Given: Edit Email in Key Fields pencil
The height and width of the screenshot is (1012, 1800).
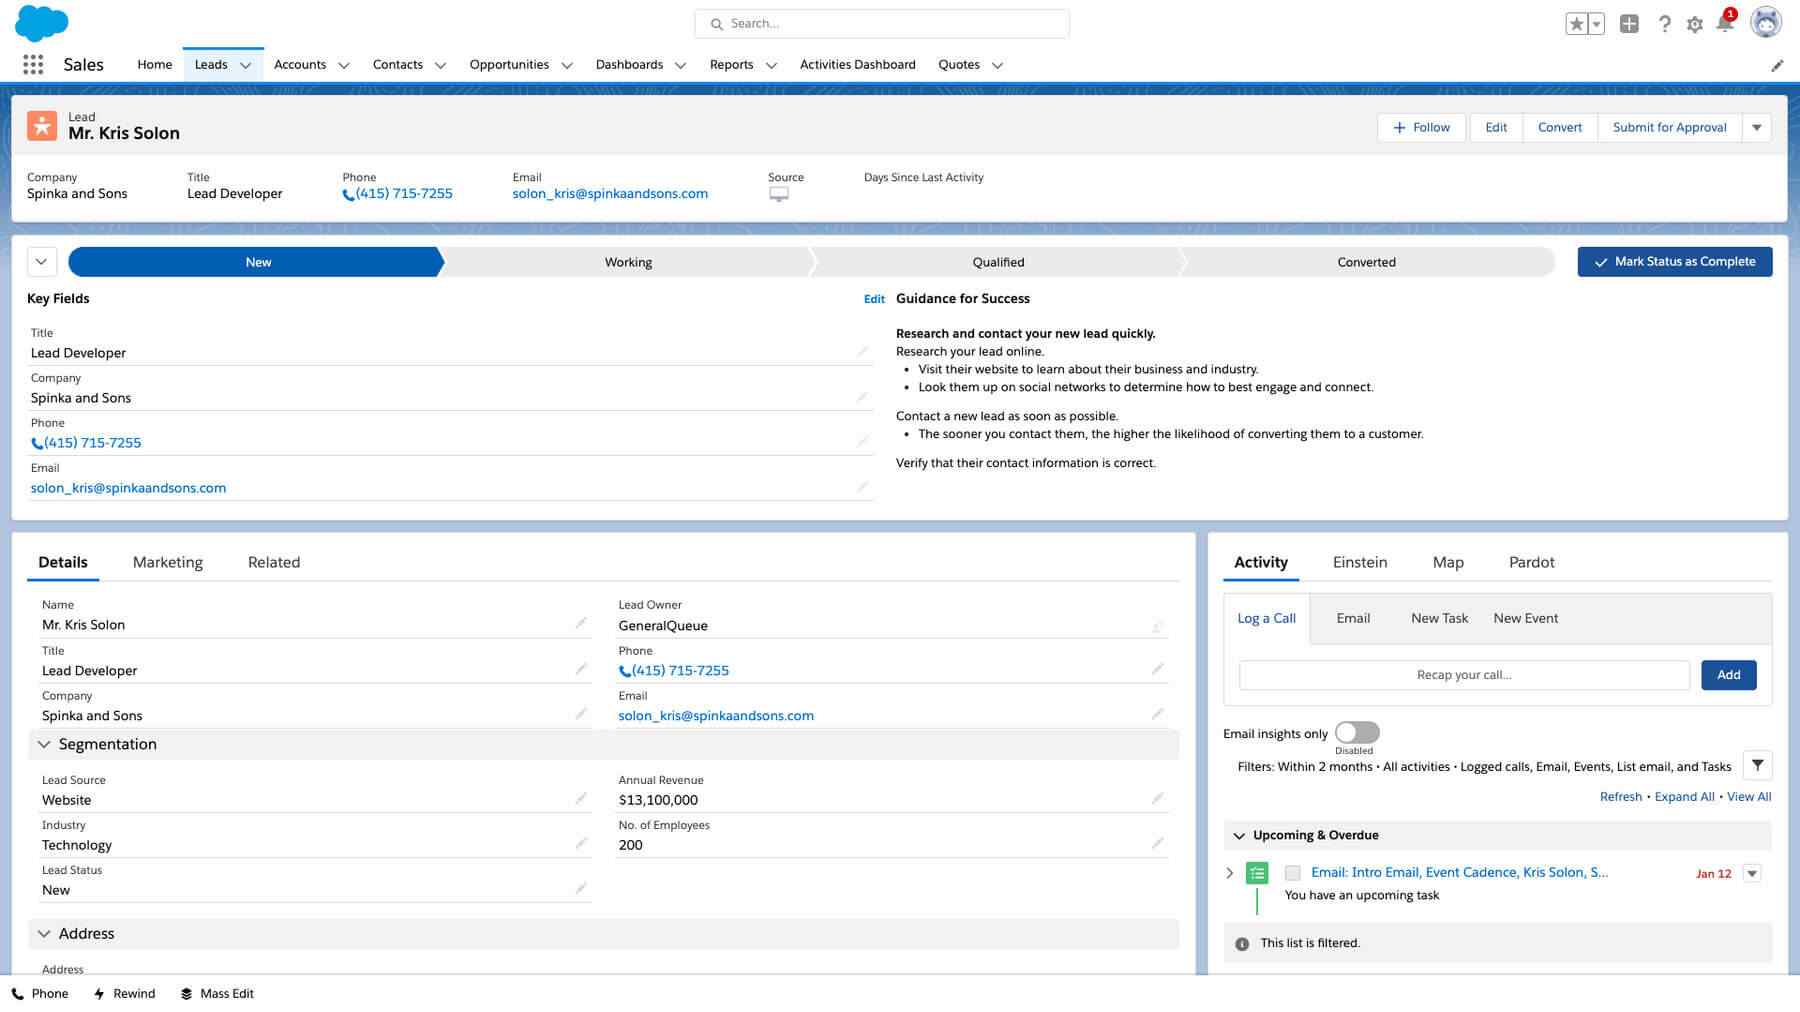Looking at the screenshot, I should click(862, 486).
